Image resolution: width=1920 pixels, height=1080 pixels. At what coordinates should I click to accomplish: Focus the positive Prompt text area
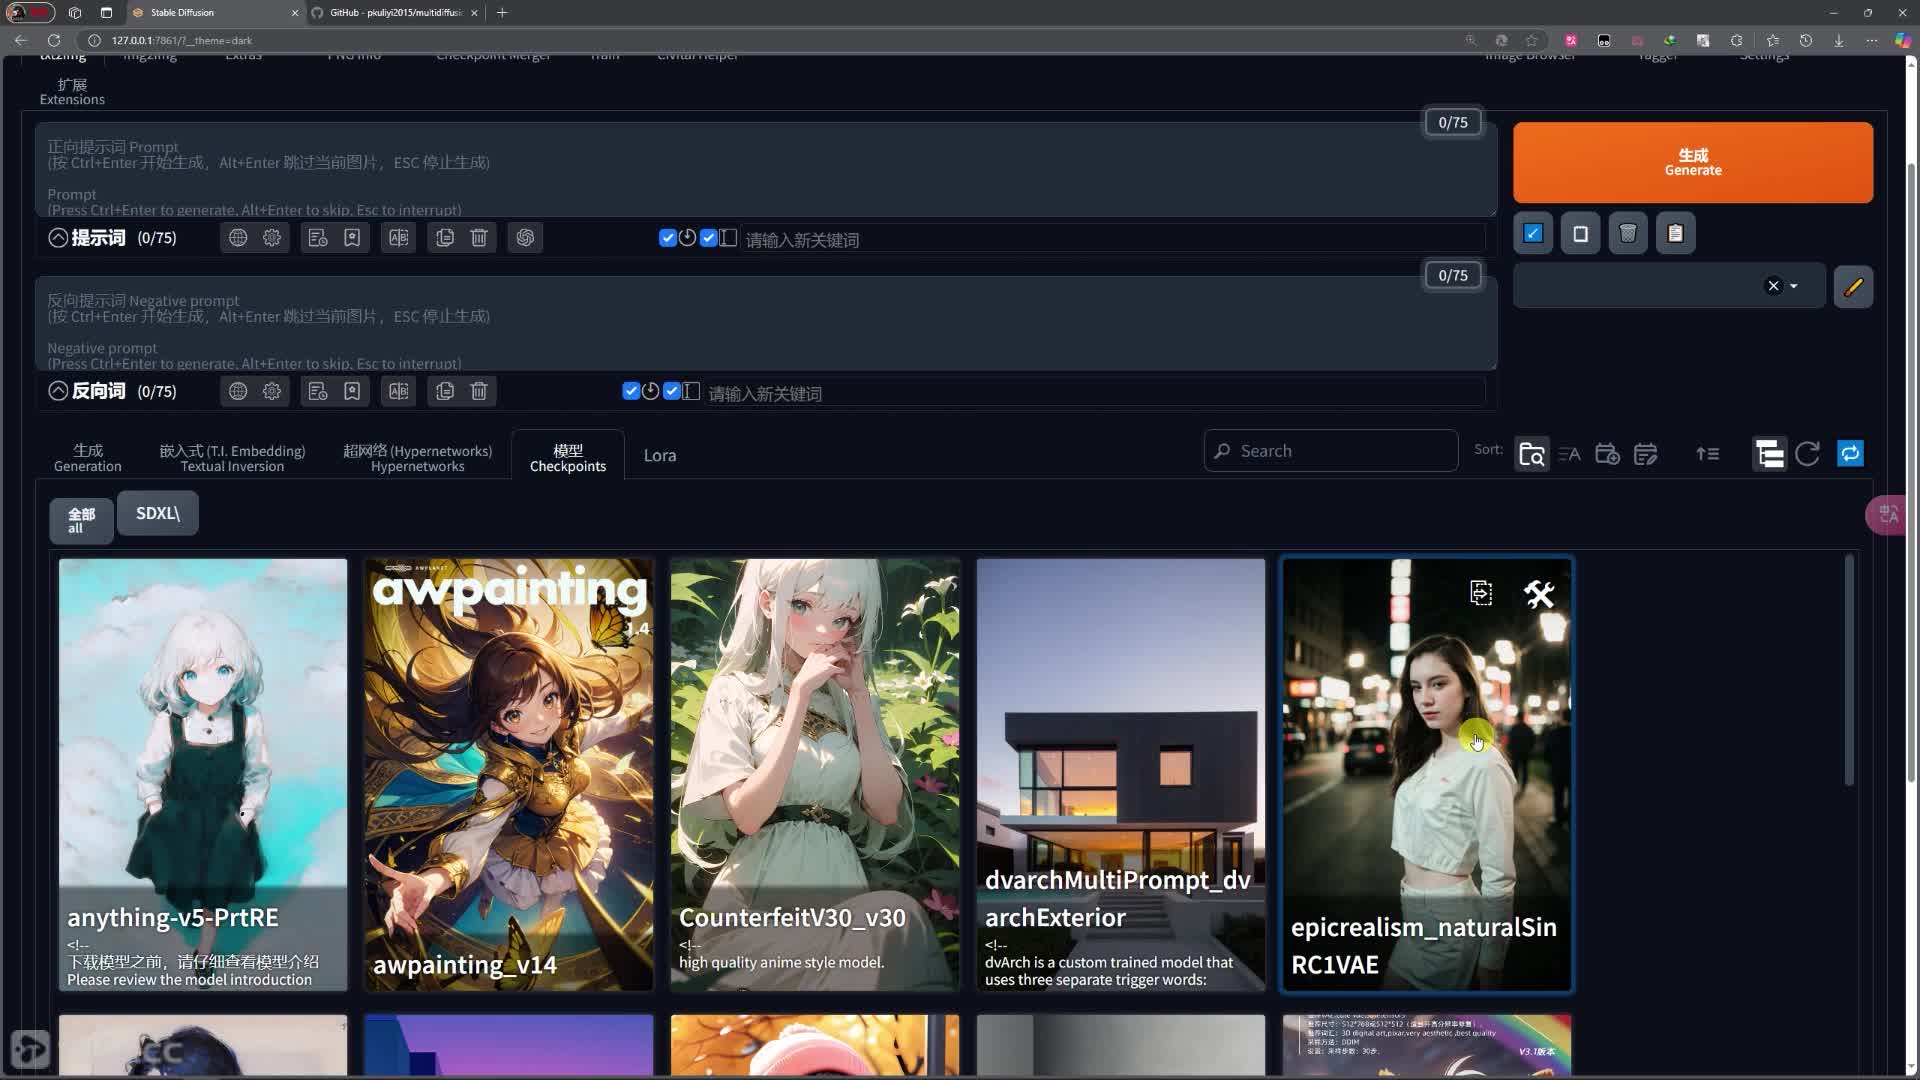click(x=766, y=170)
